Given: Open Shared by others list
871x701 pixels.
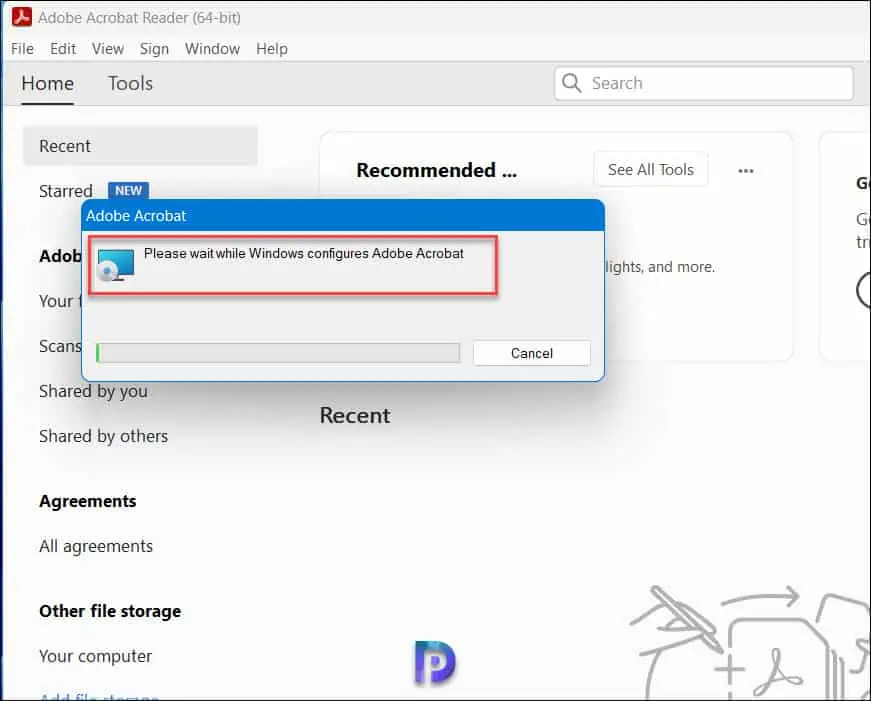Looking at the screenshot, I should pos(103,437).
